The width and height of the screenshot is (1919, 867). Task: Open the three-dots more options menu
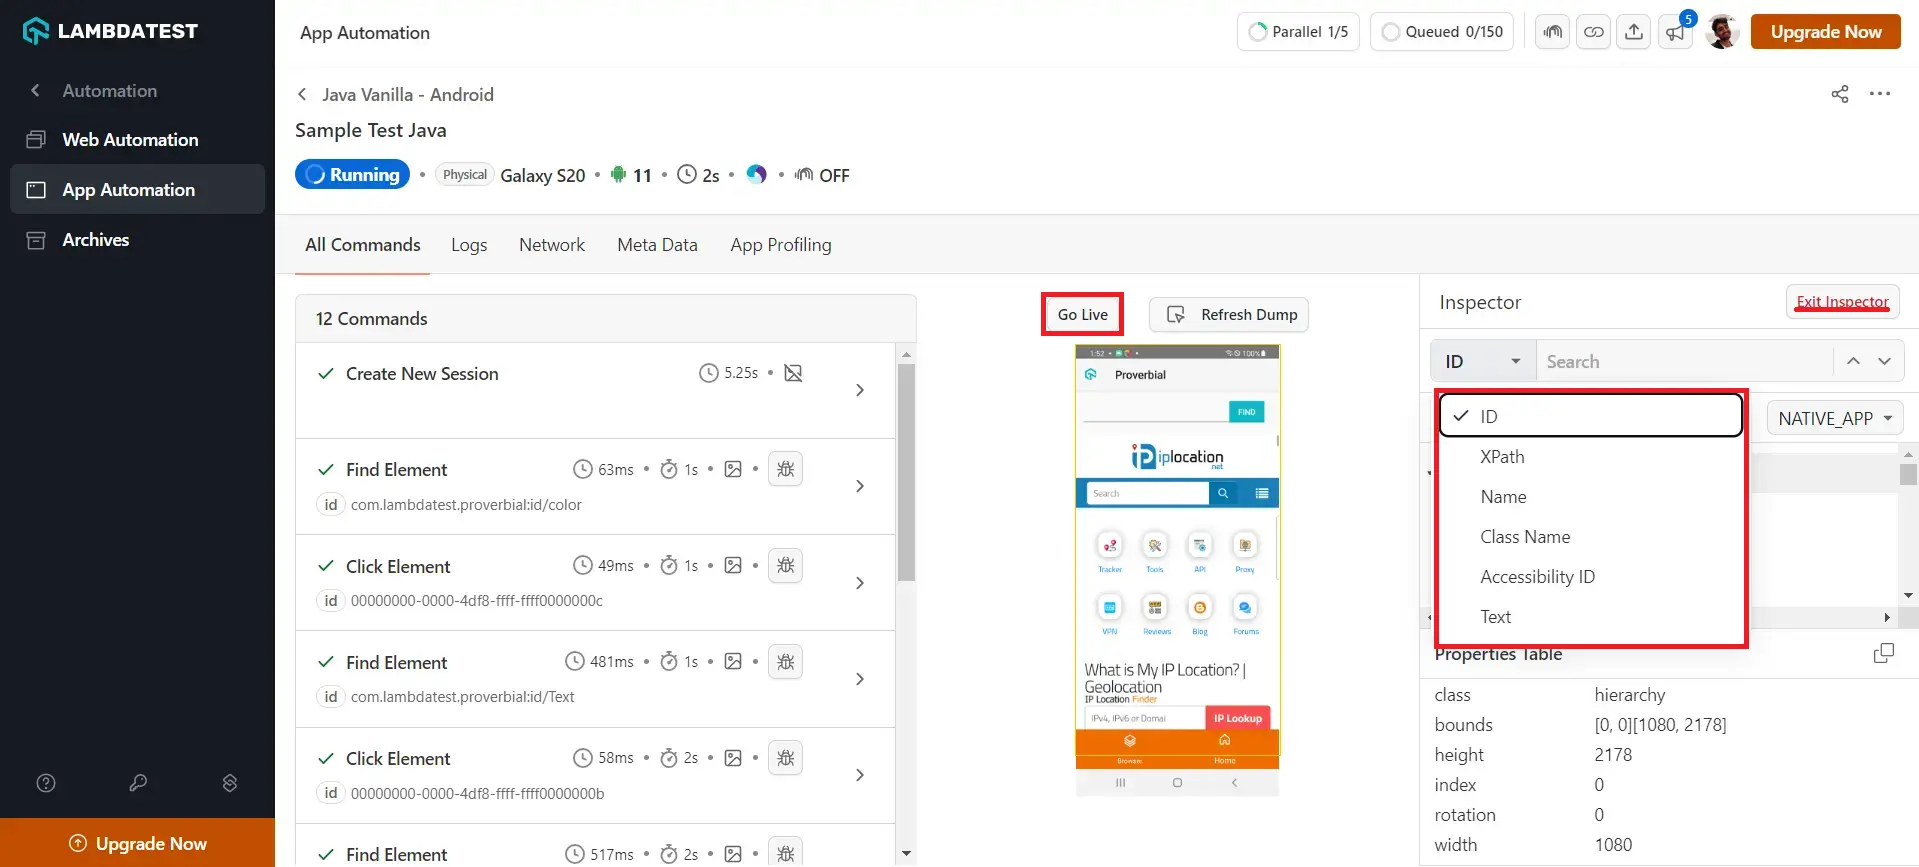(1880, 94)
